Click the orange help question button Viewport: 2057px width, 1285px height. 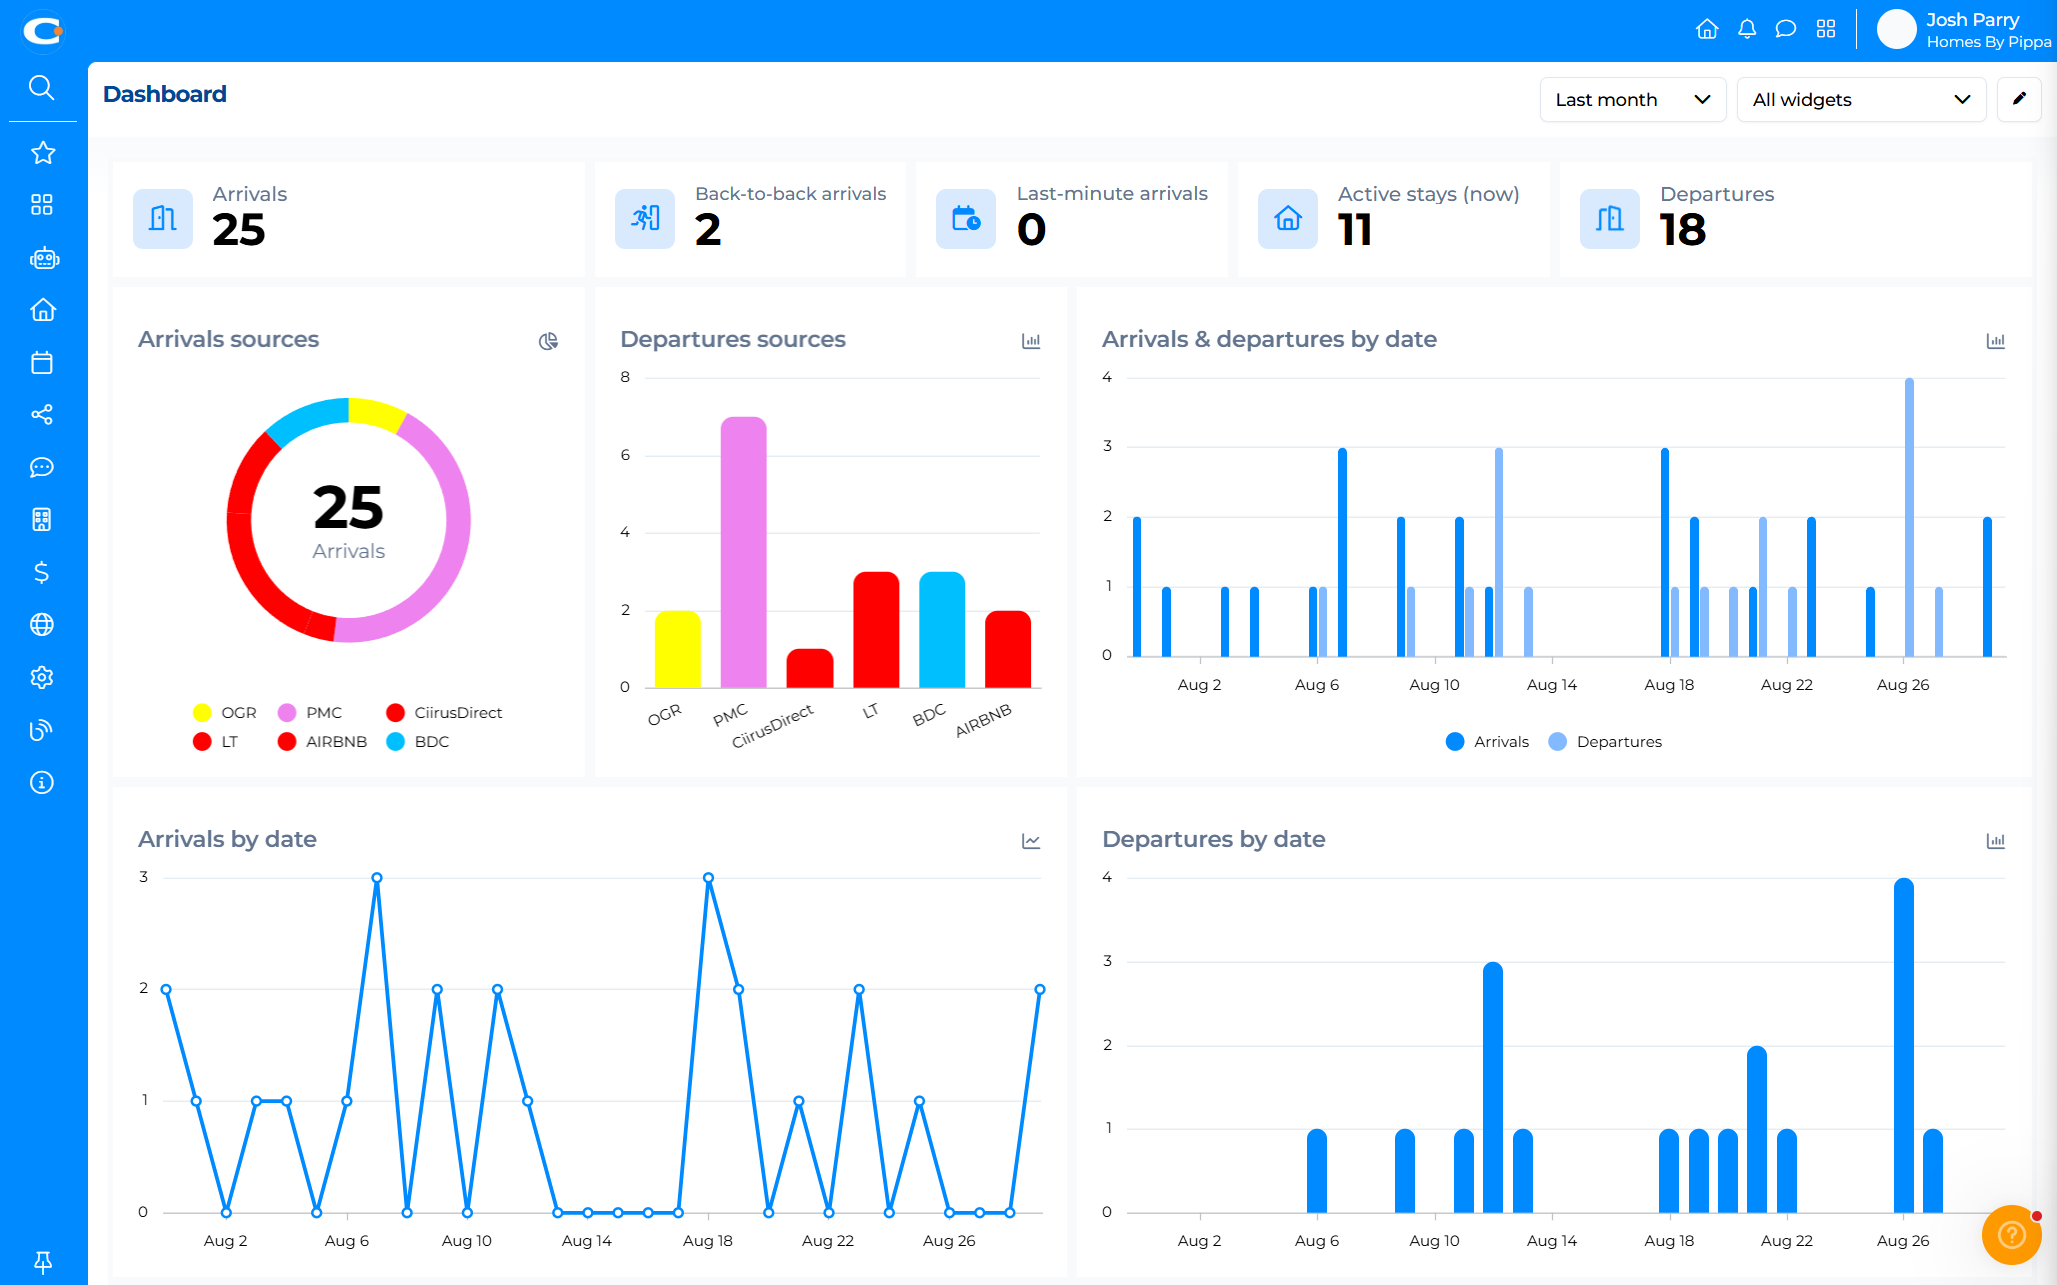tap(2011, 1235)
